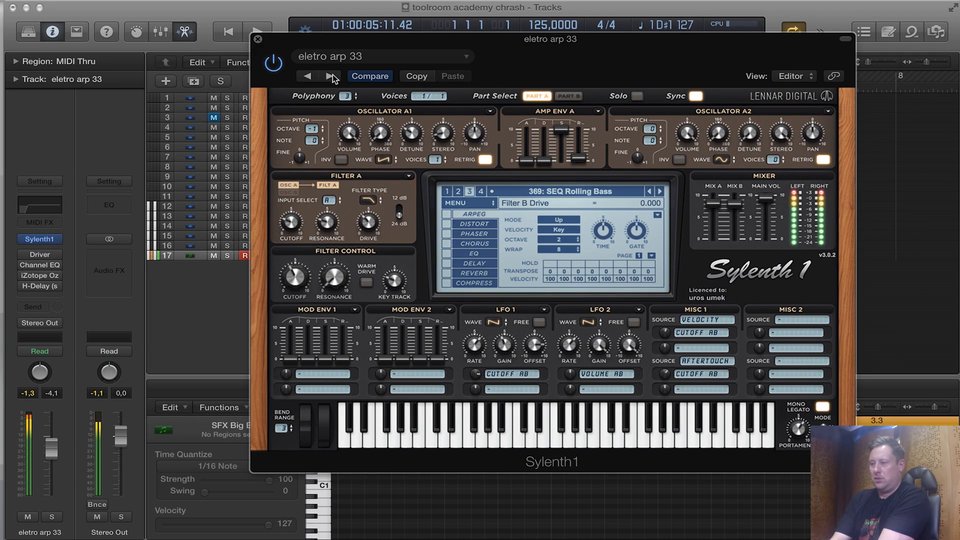Toggle Mono Legato switch

(822, 407)
